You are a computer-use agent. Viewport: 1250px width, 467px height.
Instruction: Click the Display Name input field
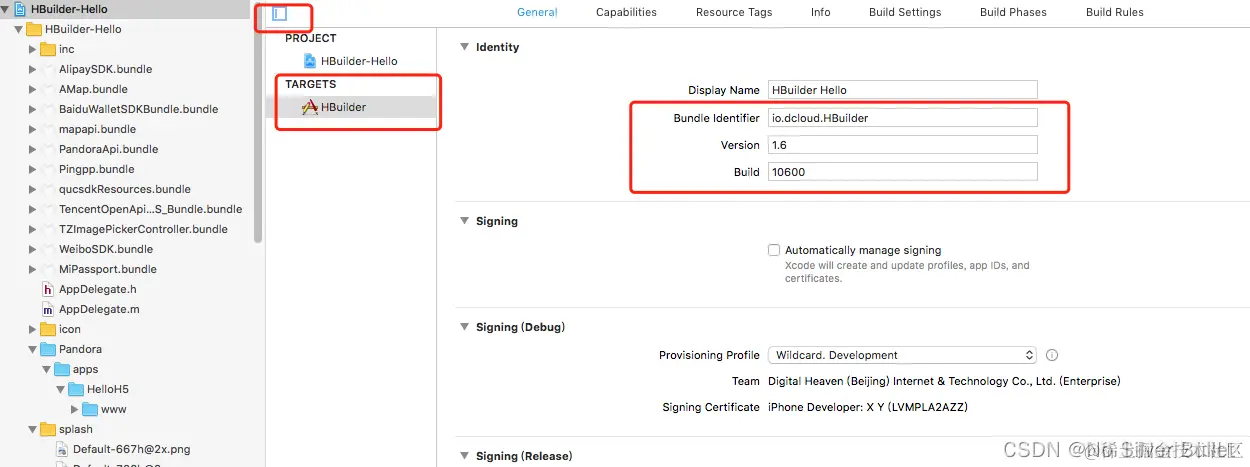point(902,90)
